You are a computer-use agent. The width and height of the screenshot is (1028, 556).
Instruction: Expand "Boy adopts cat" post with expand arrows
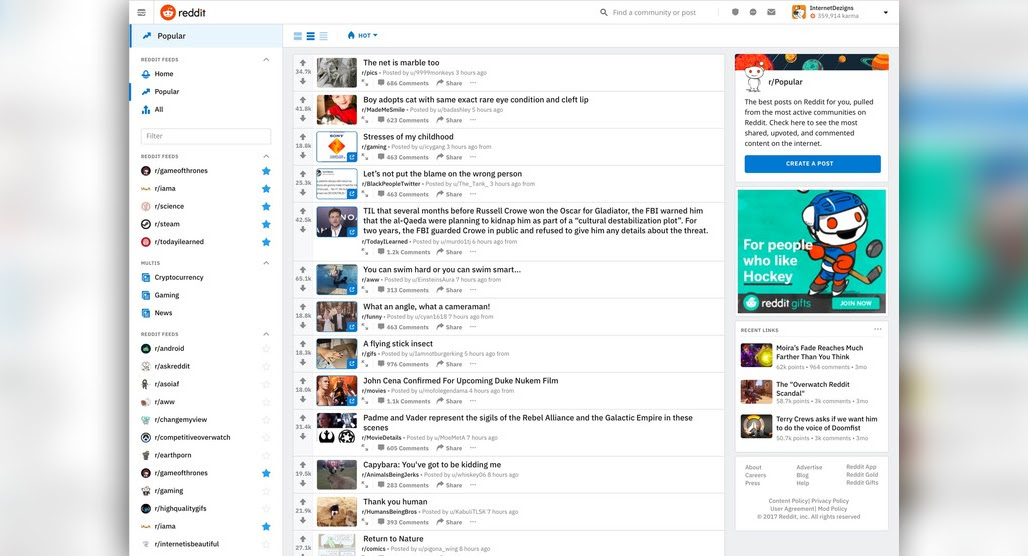(365, 120)
